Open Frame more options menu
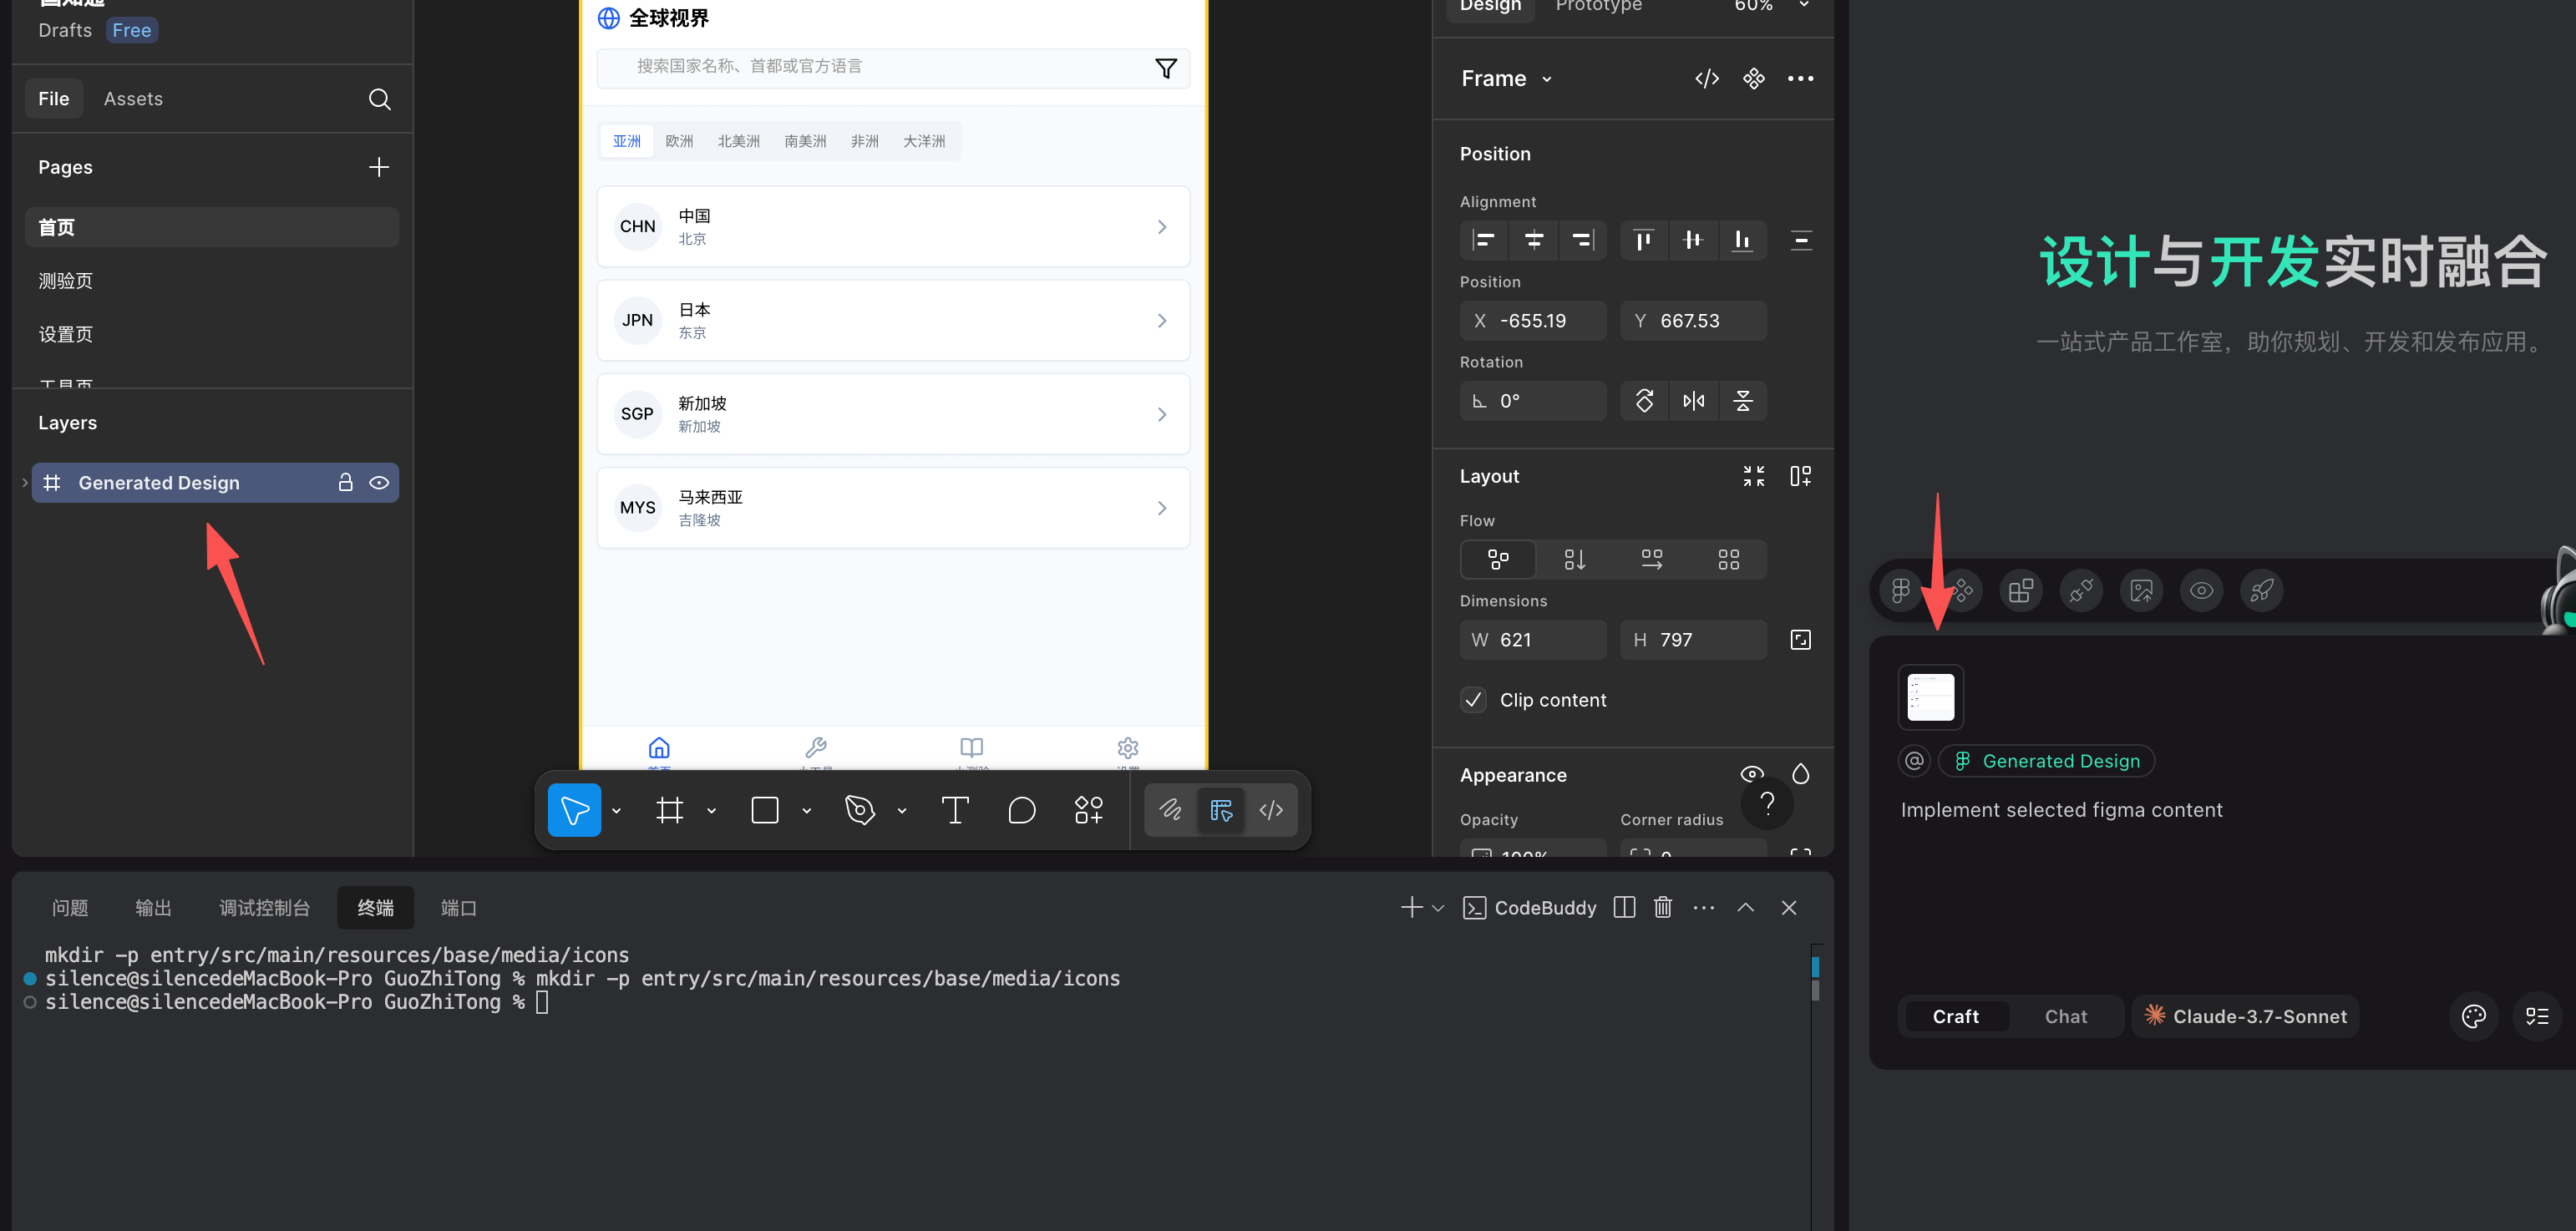Viewport: 2576px width, 1231px height. [1800, 78]
